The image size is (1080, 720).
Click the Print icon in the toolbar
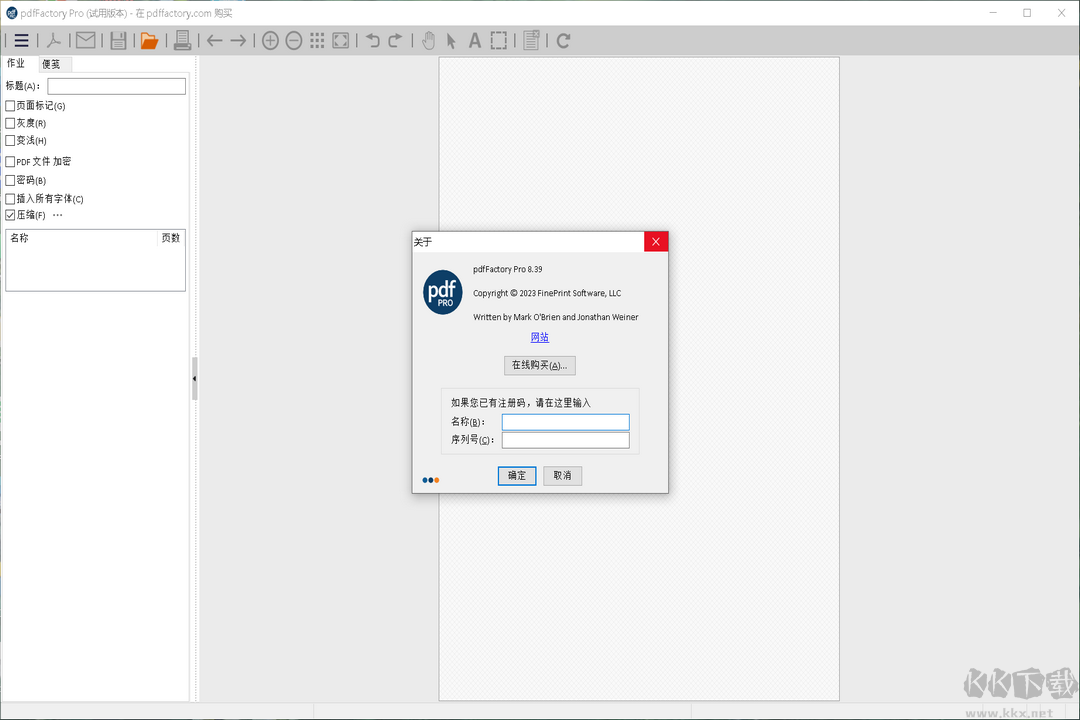coord(183,41)
